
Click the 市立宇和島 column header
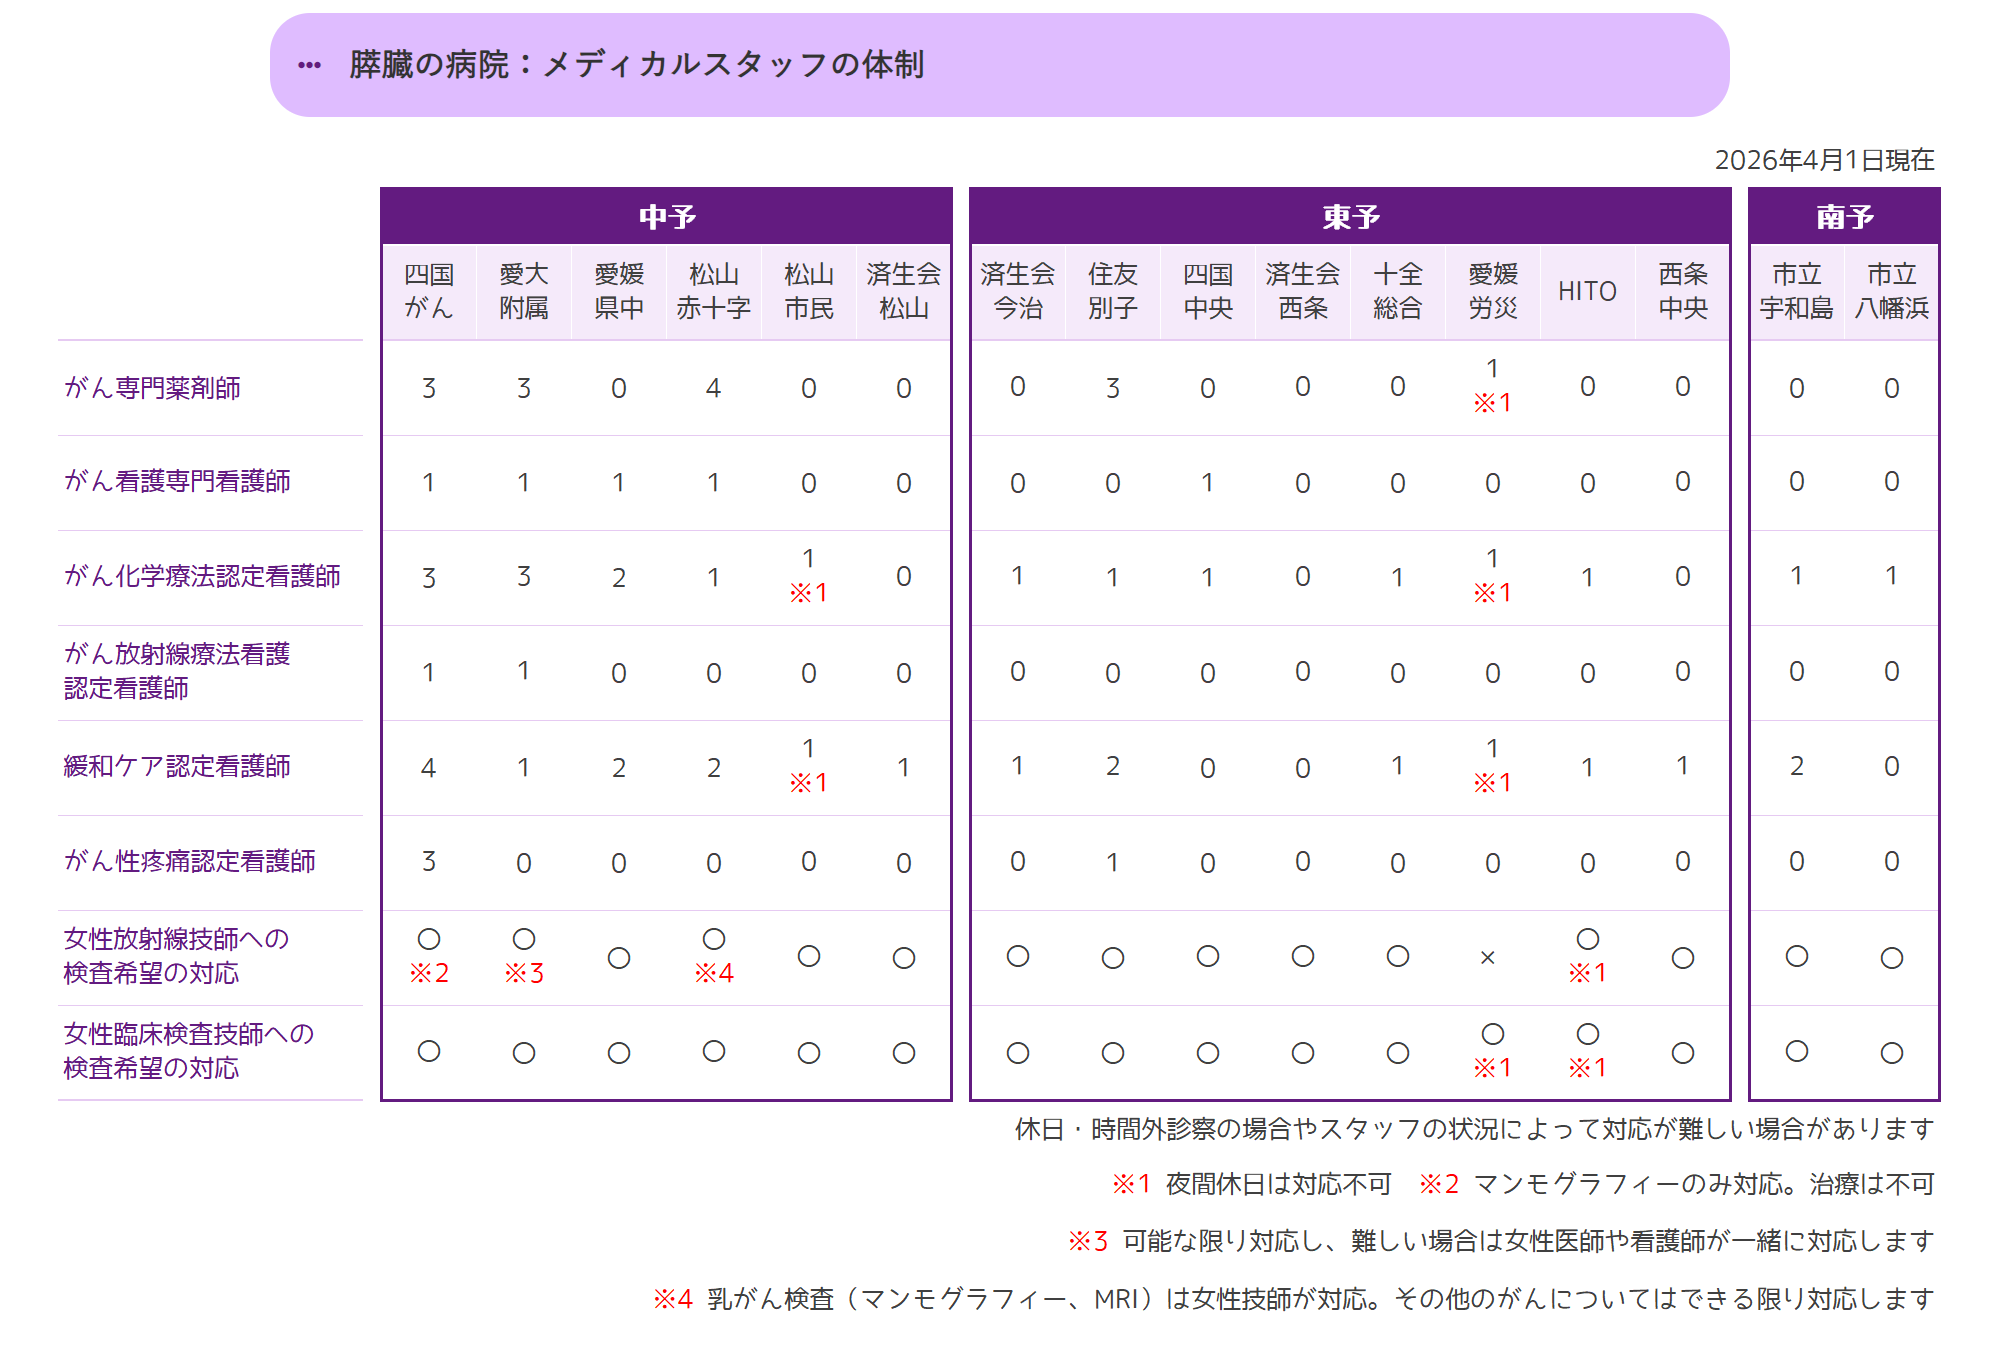1797,291
